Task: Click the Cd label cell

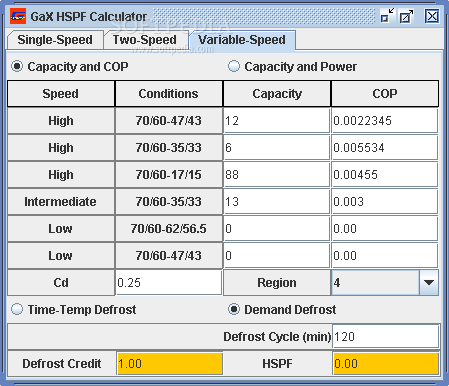Action: pos(61,283)
